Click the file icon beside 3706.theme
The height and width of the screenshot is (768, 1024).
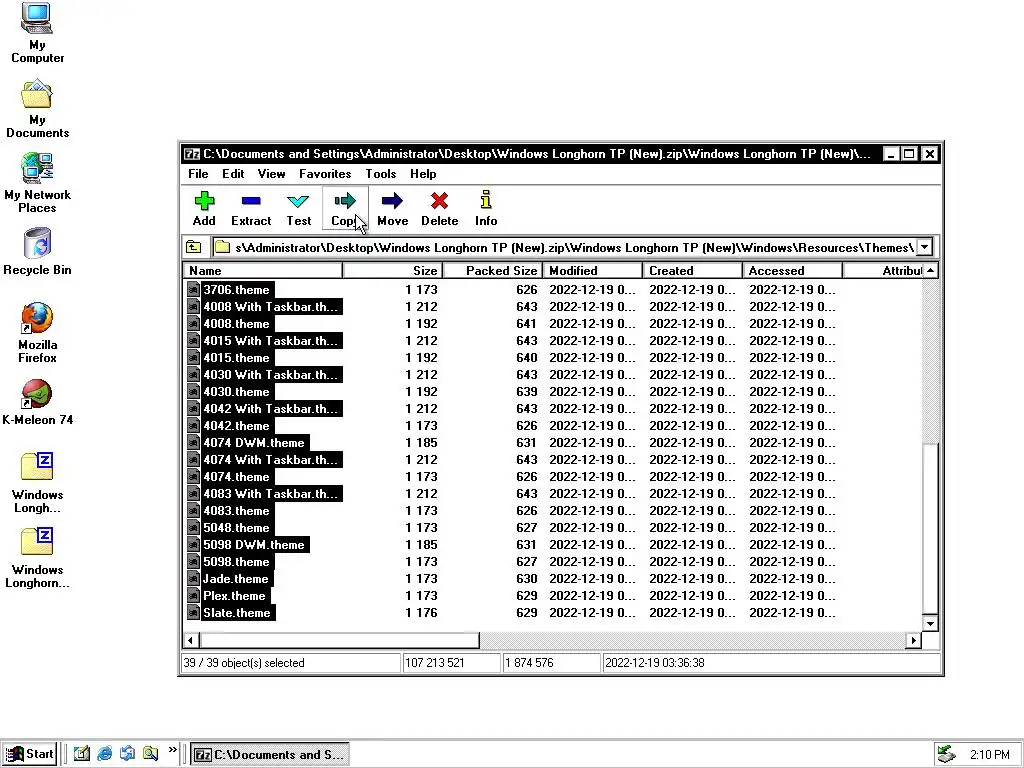[x=193, y=289]
